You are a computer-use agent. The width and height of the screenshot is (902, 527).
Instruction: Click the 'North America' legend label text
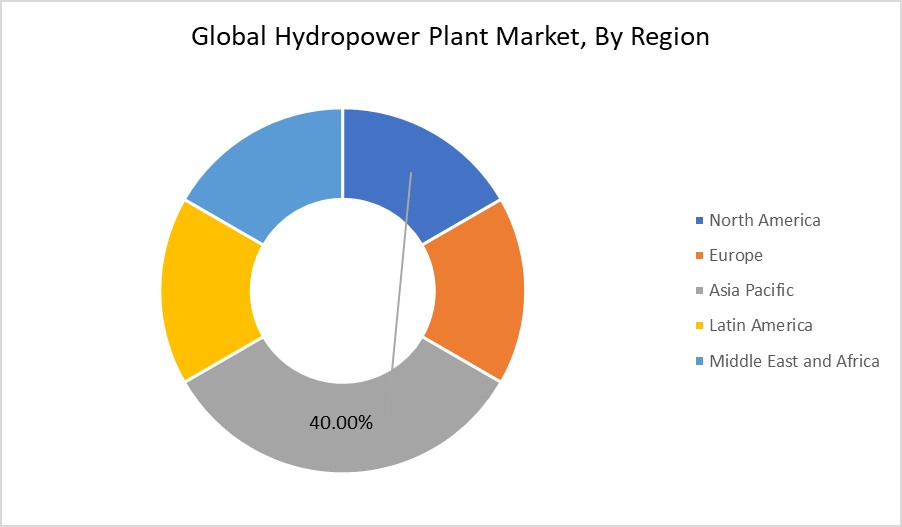(x=764, y=220)
